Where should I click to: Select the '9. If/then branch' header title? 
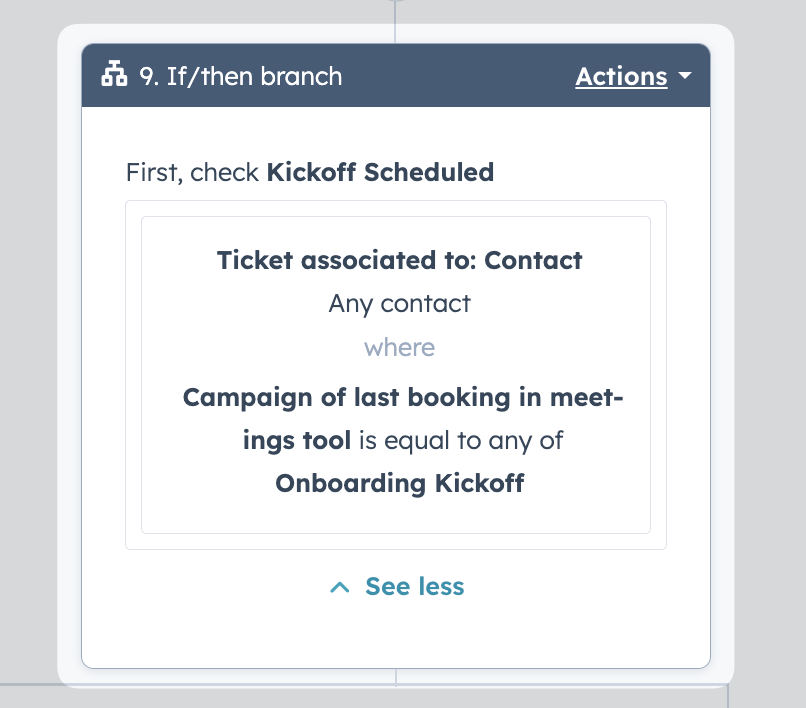[x=241, y=77]
